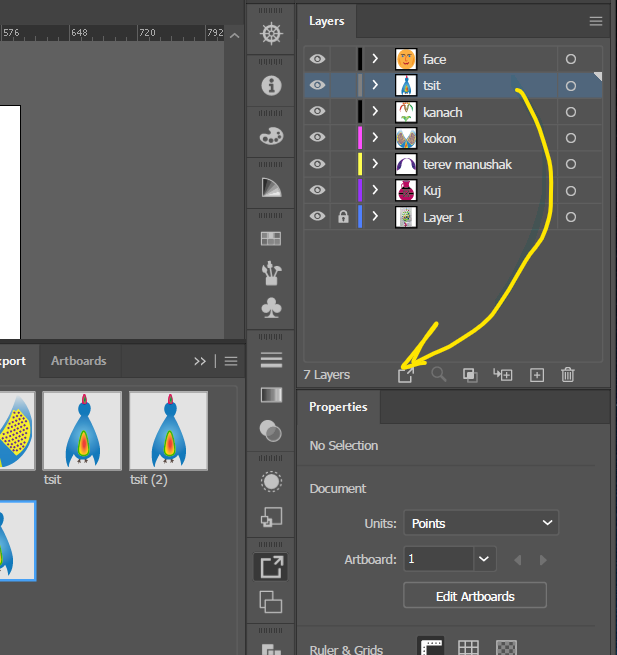This screenshot has width=617, height=655.
Task: Select the Kuj layer name
Action: 432,191
